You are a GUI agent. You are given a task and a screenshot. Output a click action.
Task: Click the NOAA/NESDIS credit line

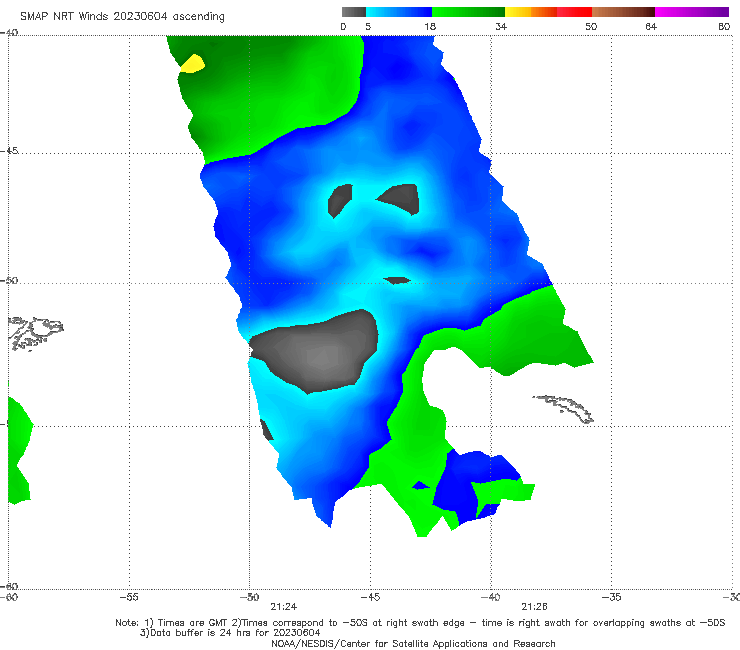point(413,643)
